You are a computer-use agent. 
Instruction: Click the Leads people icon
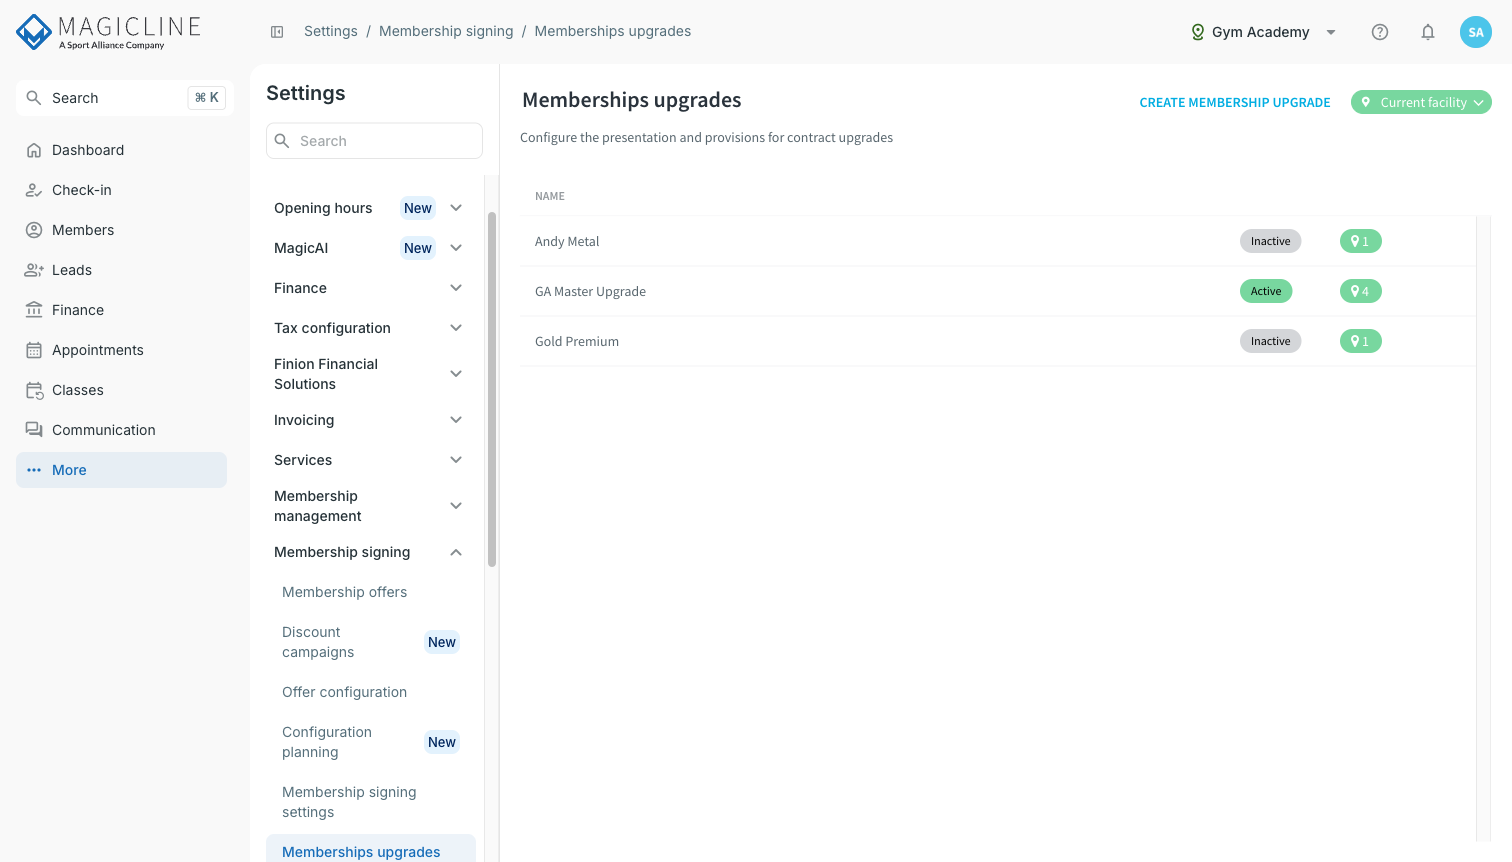(x=34, y=270)
